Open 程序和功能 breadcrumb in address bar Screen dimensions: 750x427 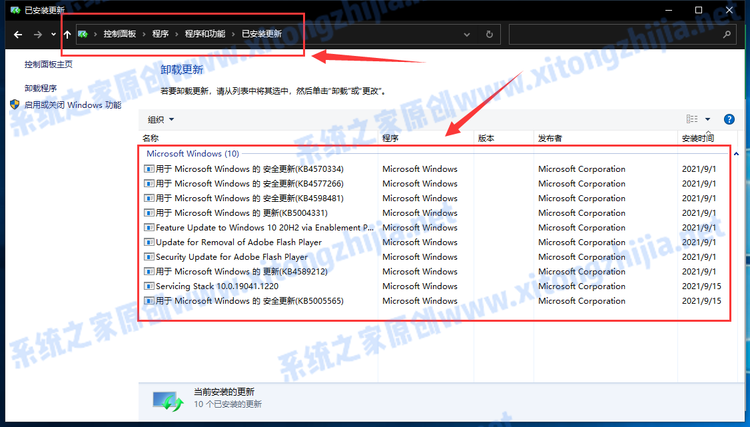coord(205,34)
